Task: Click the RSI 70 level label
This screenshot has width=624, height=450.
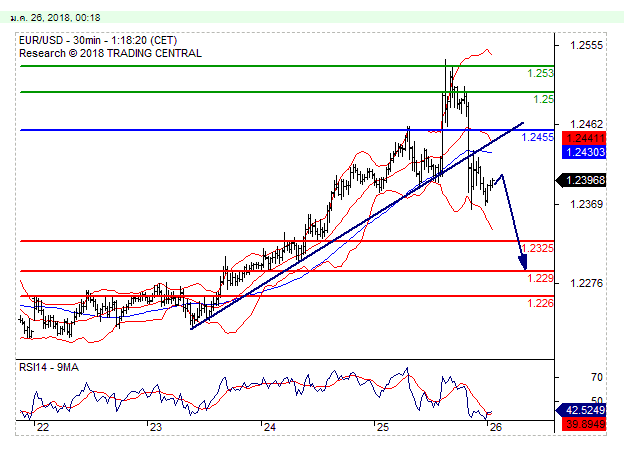Action: tap(597, 377)
